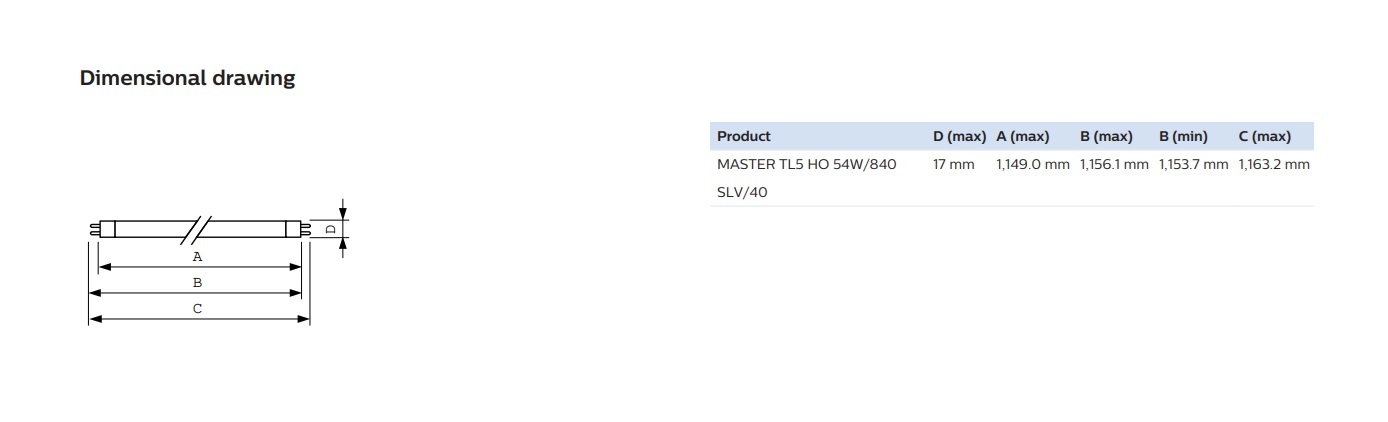Click the 1,163.2 mm value

[1273, 164]
